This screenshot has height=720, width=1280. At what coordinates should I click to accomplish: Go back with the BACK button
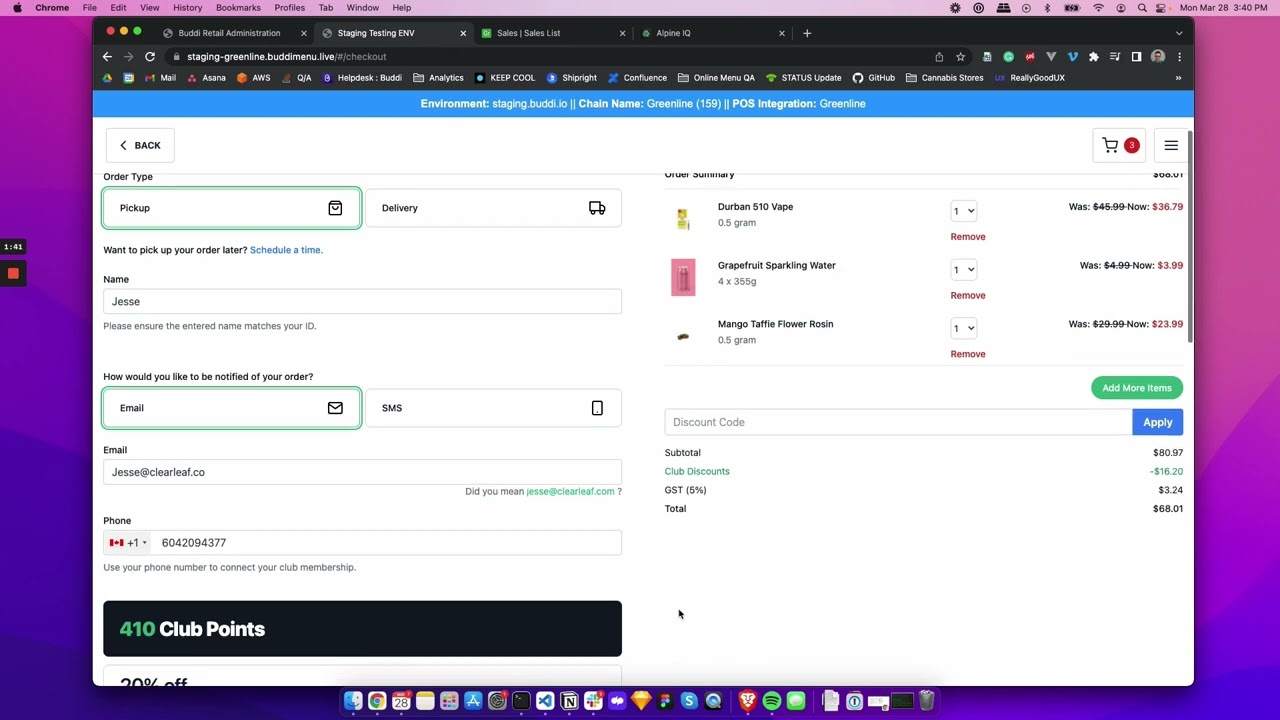[140, 145]
